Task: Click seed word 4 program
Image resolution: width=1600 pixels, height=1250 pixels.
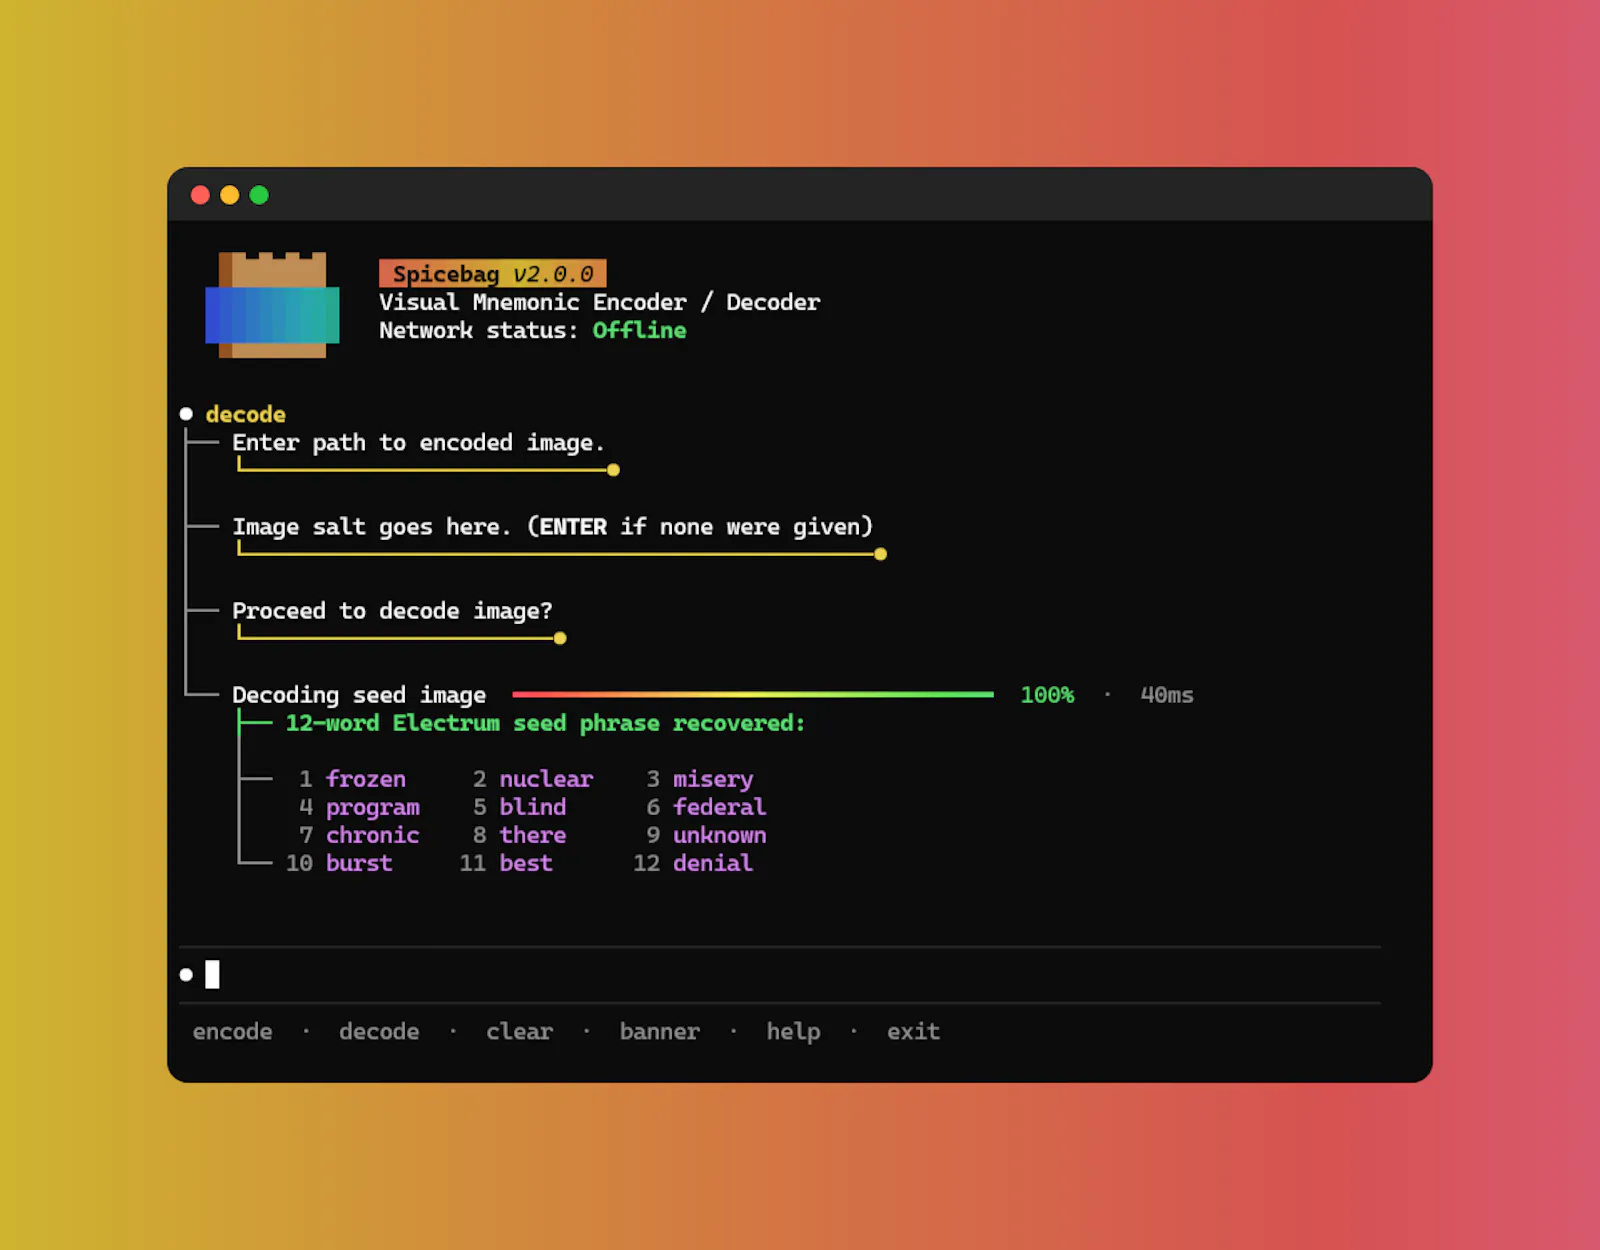Action: [373, 807]
